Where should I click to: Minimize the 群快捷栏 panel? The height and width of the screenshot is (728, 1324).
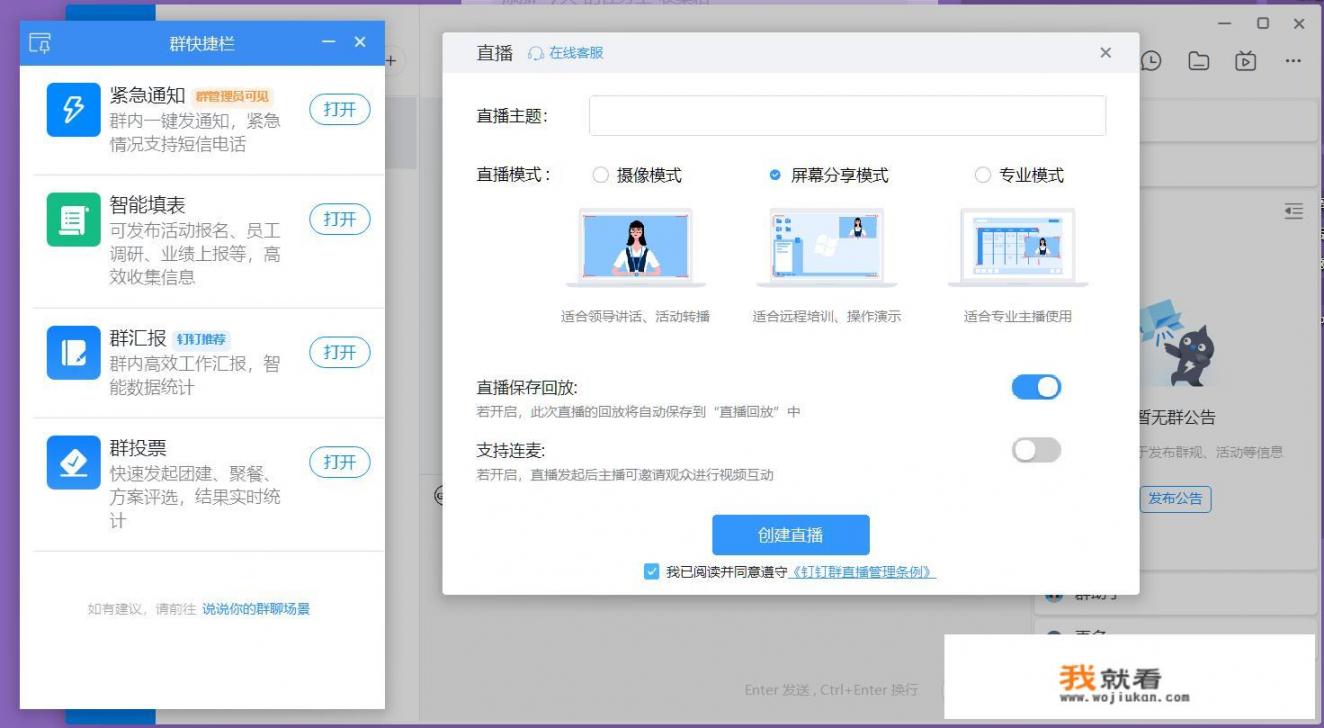tap(328, 42)
